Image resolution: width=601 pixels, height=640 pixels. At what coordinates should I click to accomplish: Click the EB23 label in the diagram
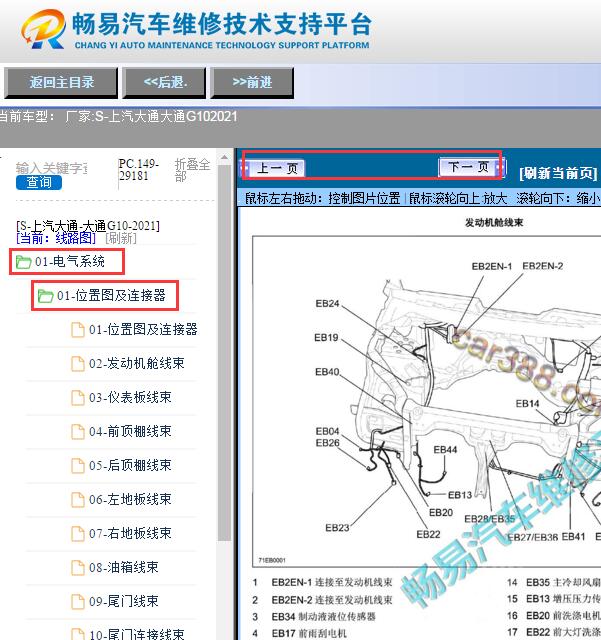click(337, 528)
